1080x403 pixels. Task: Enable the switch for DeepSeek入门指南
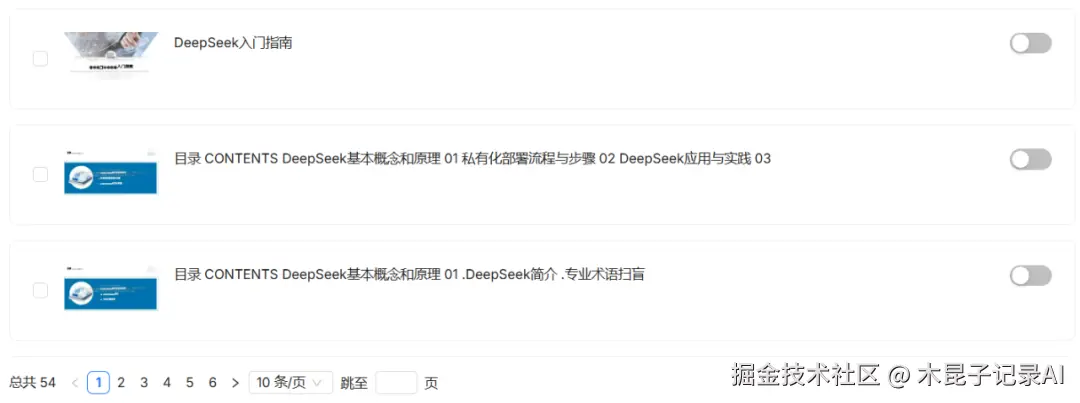point(1030,43)
